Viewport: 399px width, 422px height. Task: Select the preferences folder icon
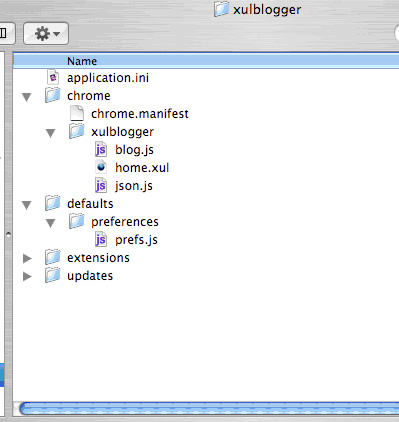point(77,221)
